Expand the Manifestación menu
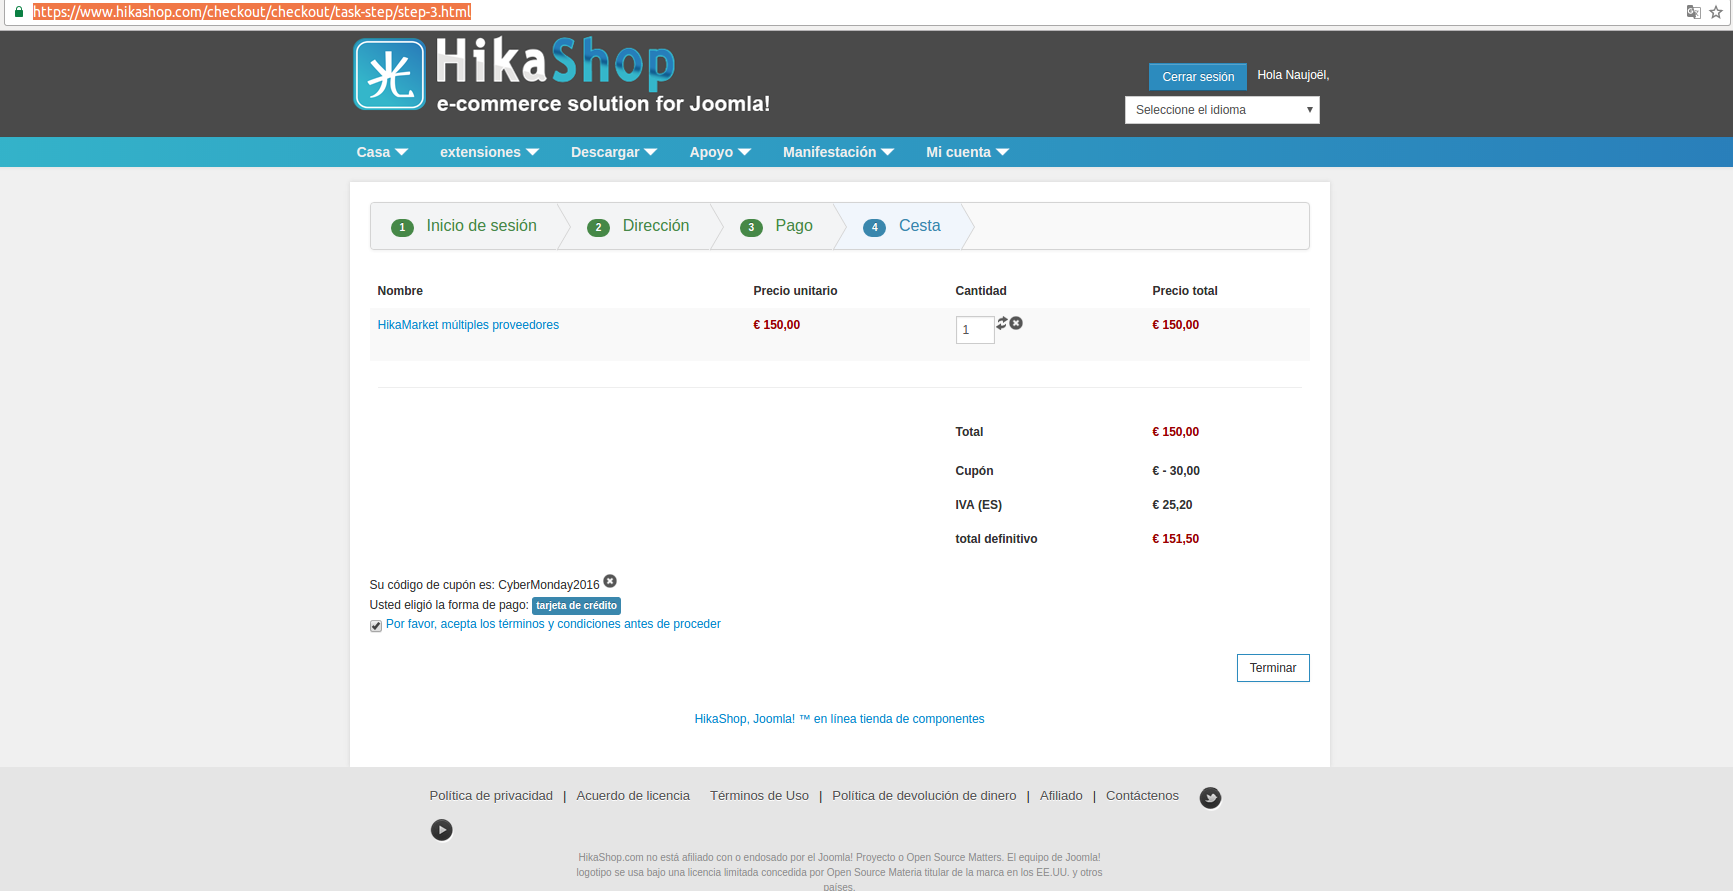Screen dimensions: 1733x891 (838, 152)
